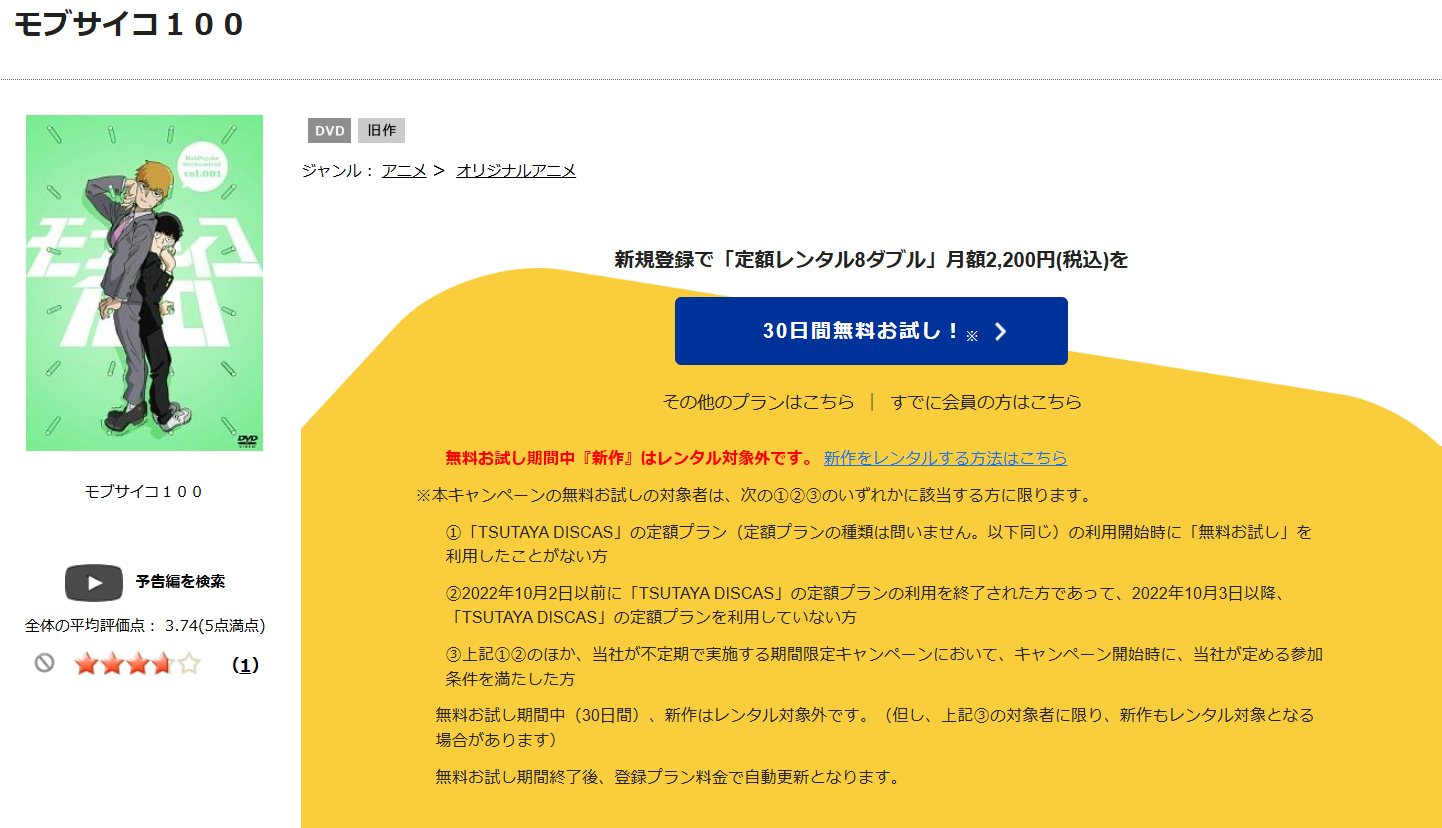Click the fifth empty star in the rating

point(191,662)
